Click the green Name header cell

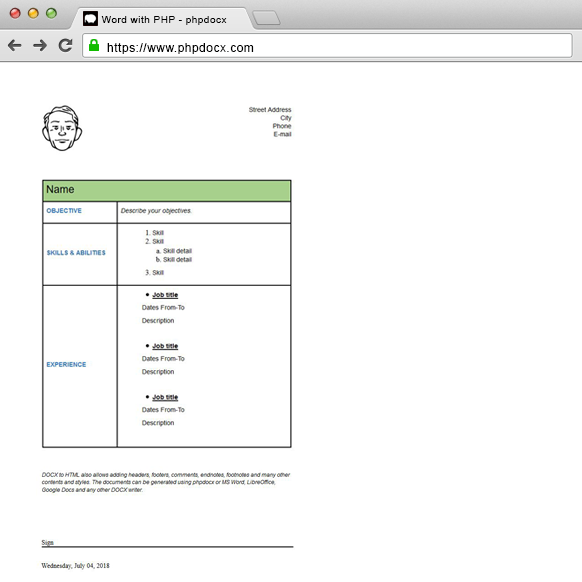tap(167, 191)
